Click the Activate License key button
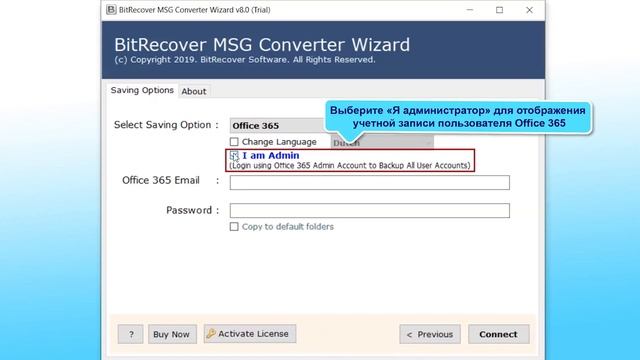 point(250,334)
